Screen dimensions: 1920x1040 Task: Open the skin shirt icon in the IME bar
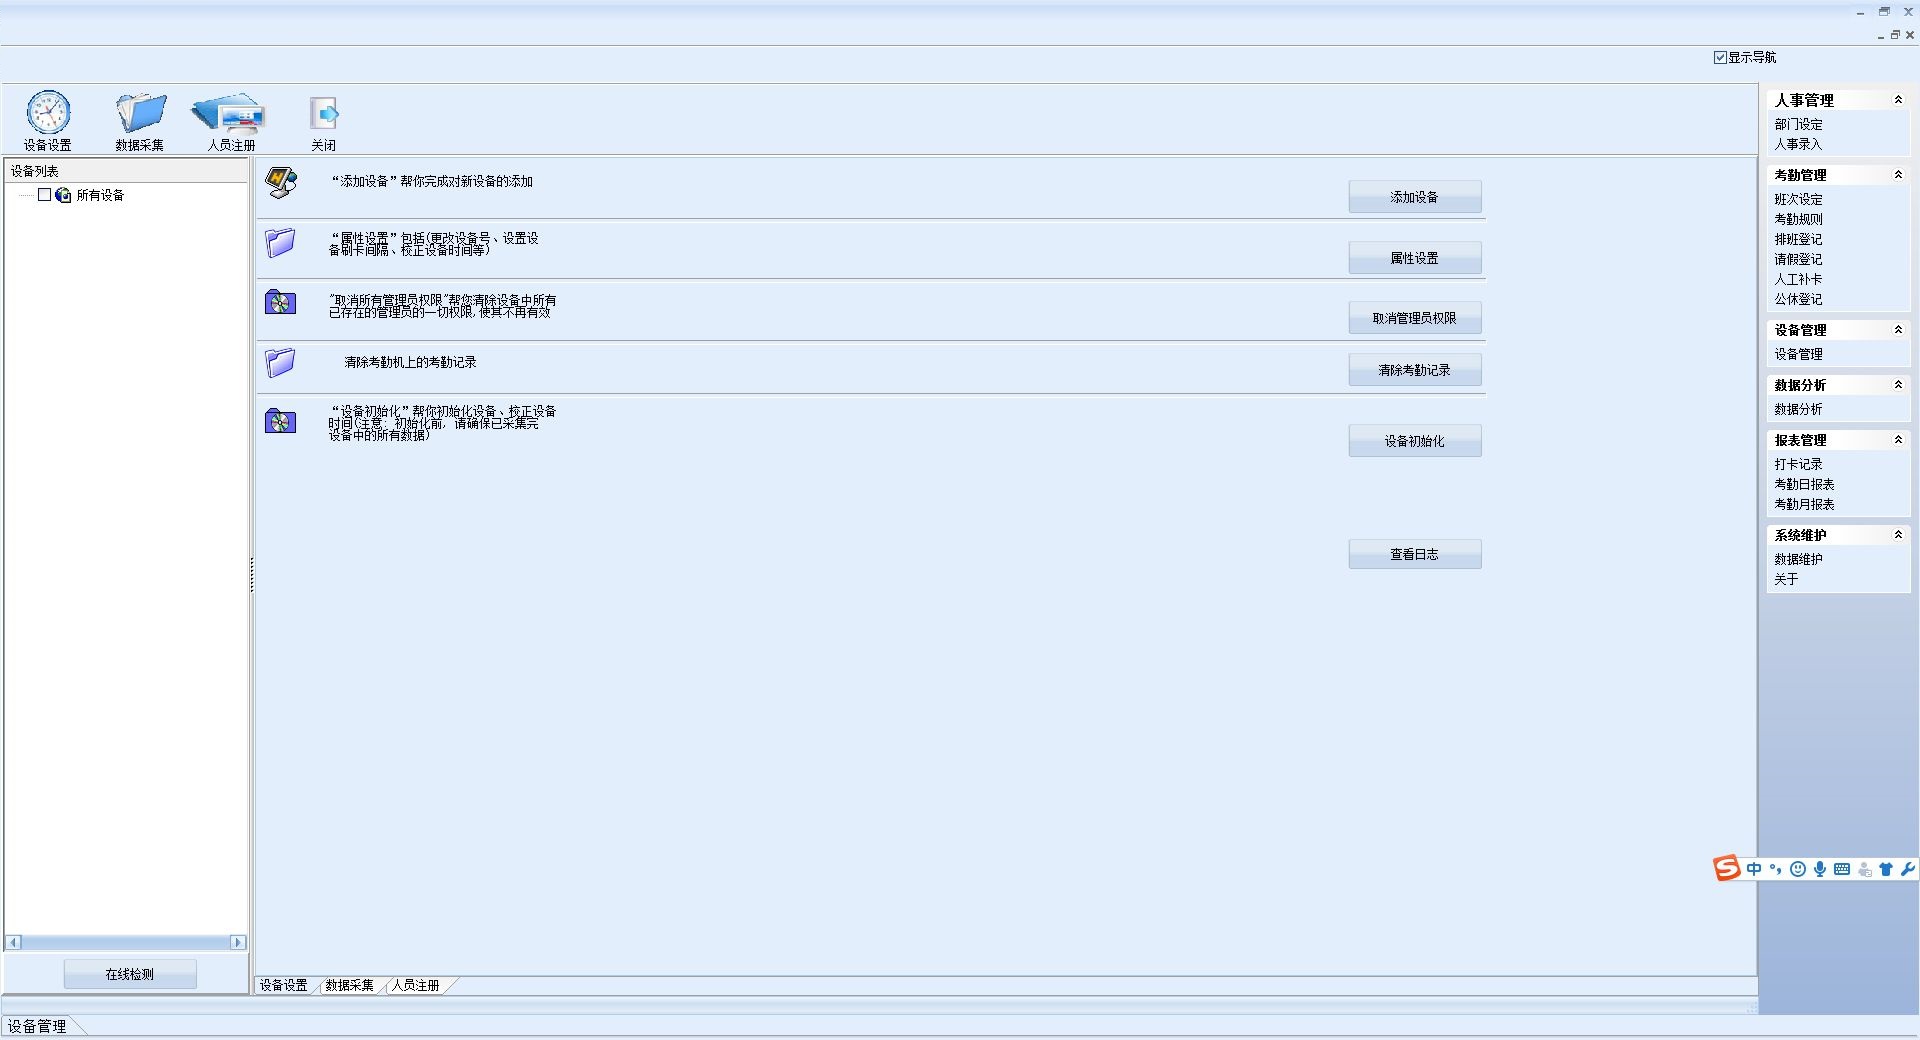pos(1886,869)
